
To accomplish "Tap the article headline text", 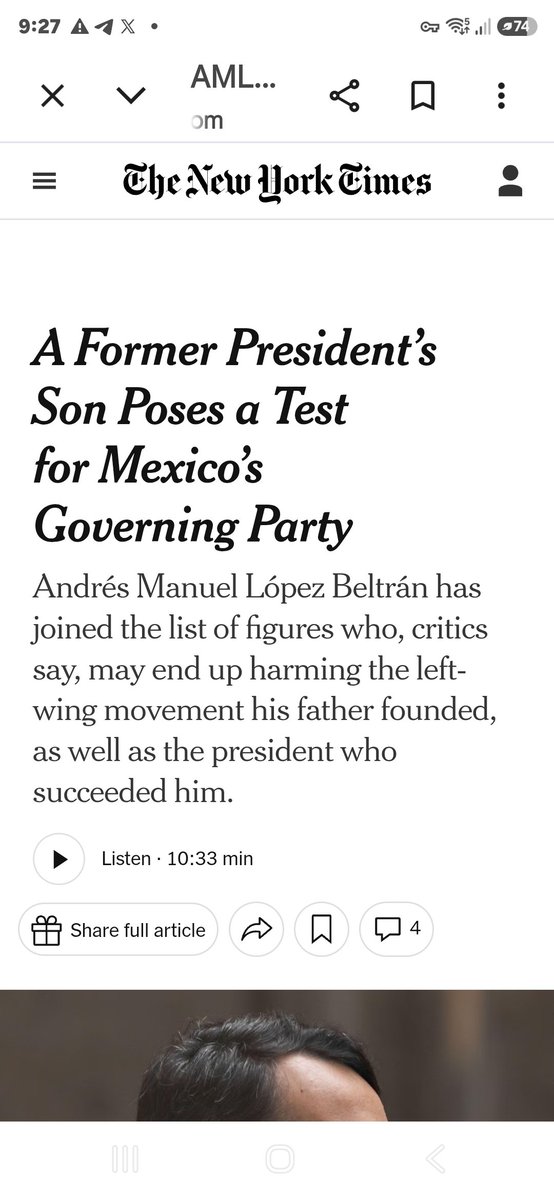I will [x=234, y=437].
